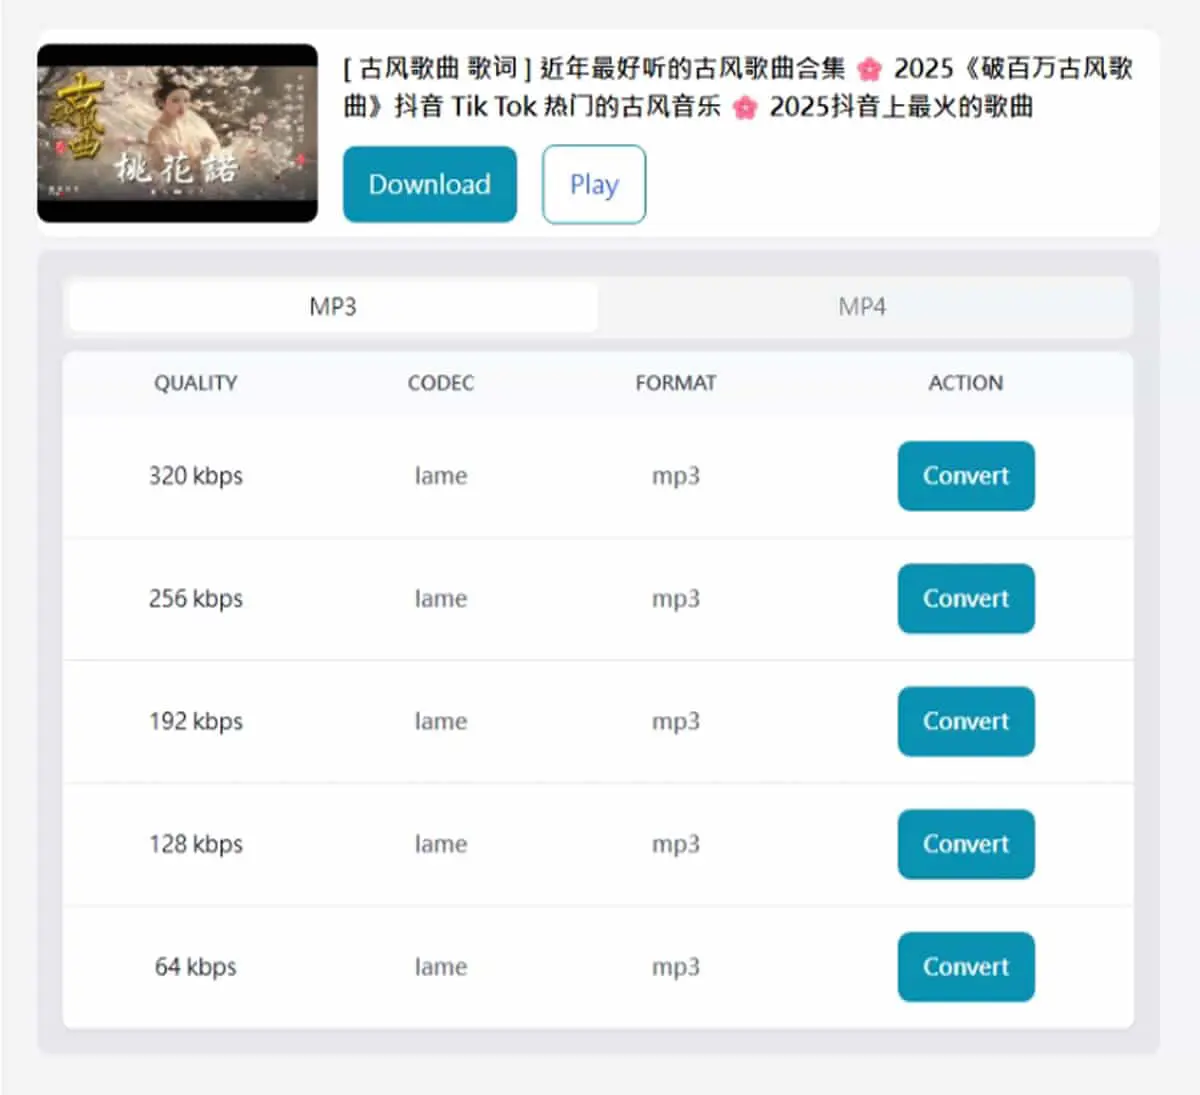Select the 64 kbps quality label
The image size is (1200, 1095).
click(x=196, y=967)
